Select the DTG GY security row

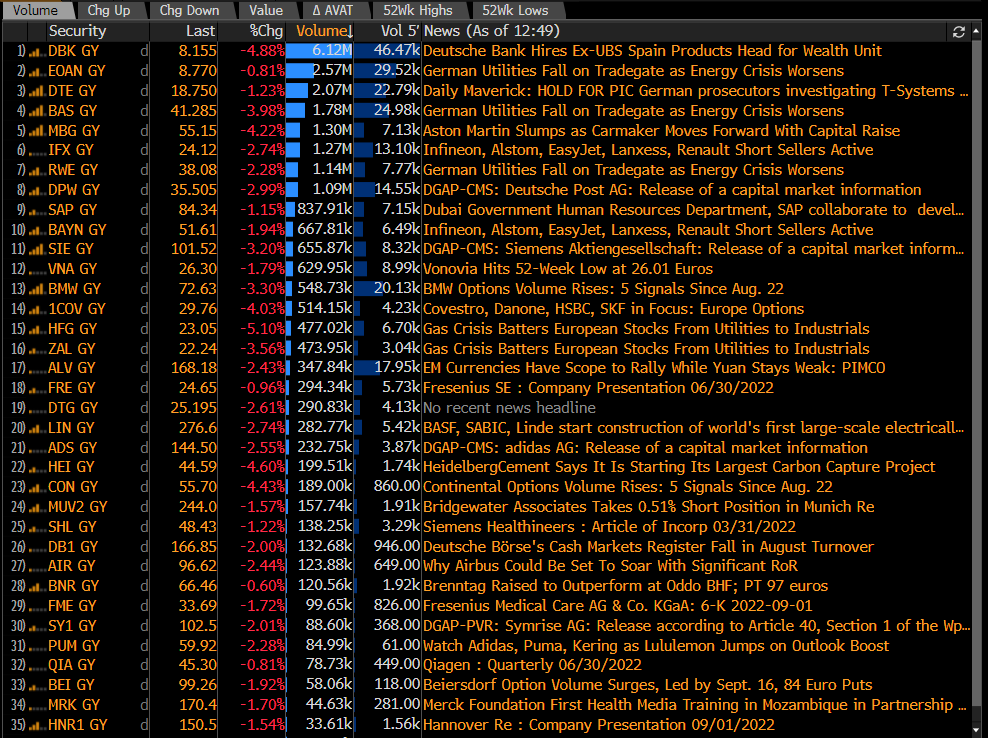[486, 408]
